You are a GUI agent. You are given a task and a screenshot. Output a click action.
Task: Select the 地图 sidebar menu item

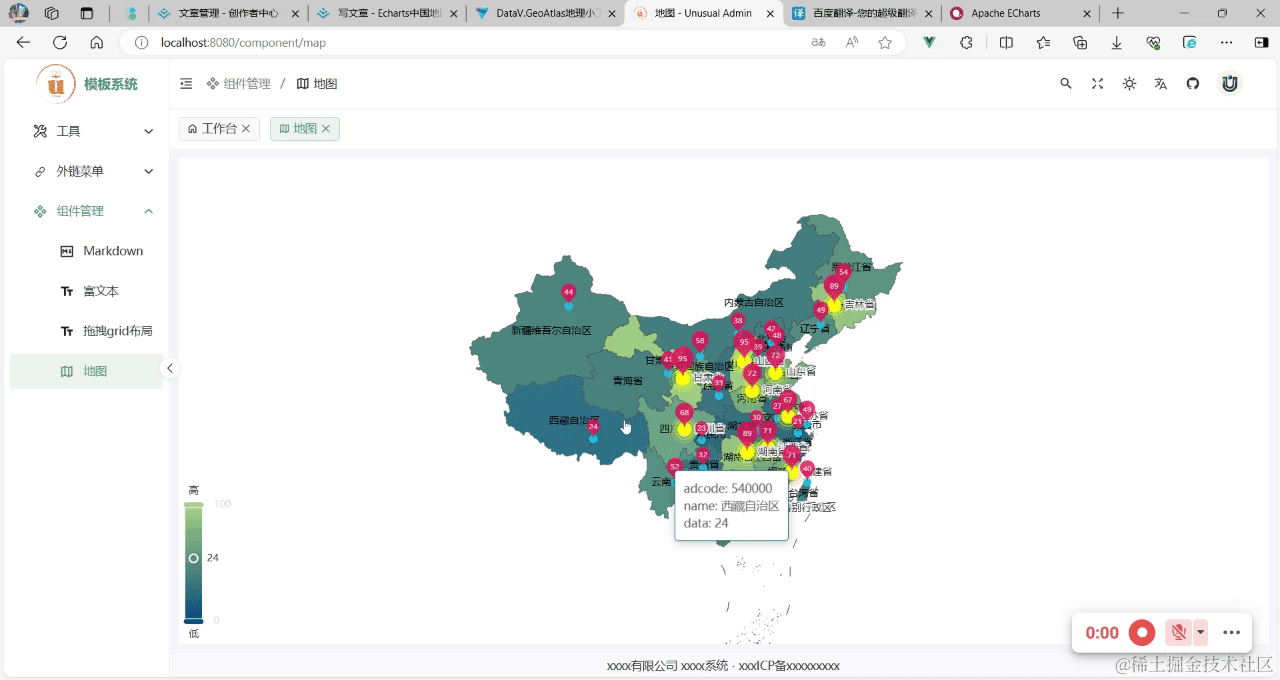coord(86,371)
